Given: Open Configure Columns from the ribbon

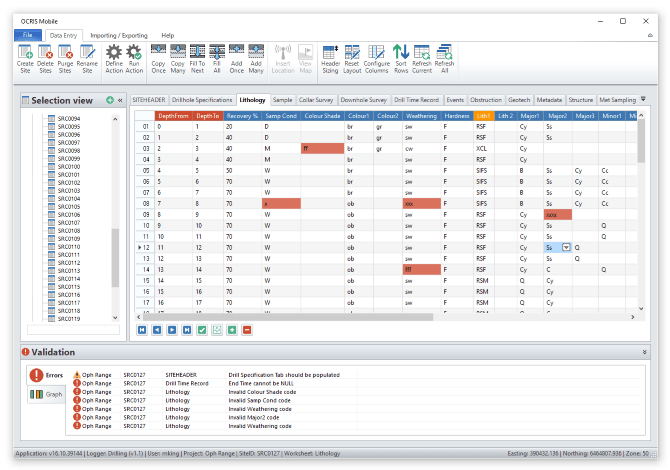Looking at the screenshot, I should coord(377,58).
